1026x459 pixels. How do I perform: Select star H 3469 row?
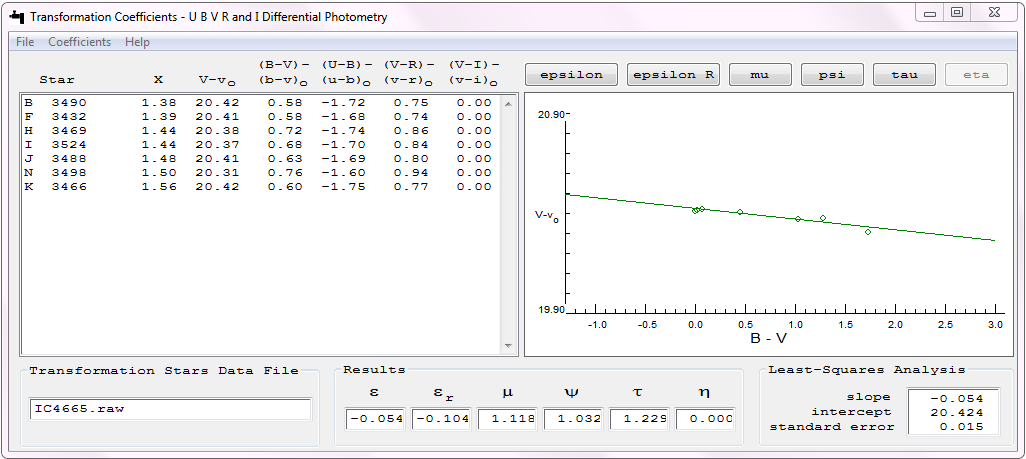pyautogui.click(x=260, y=131)
